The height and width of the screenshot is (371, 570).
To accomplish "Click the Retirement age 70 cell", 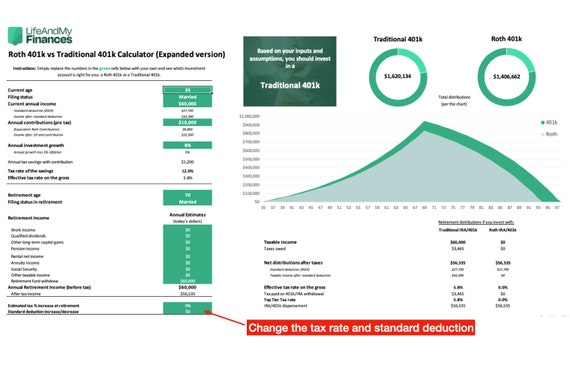I will 187,194.
